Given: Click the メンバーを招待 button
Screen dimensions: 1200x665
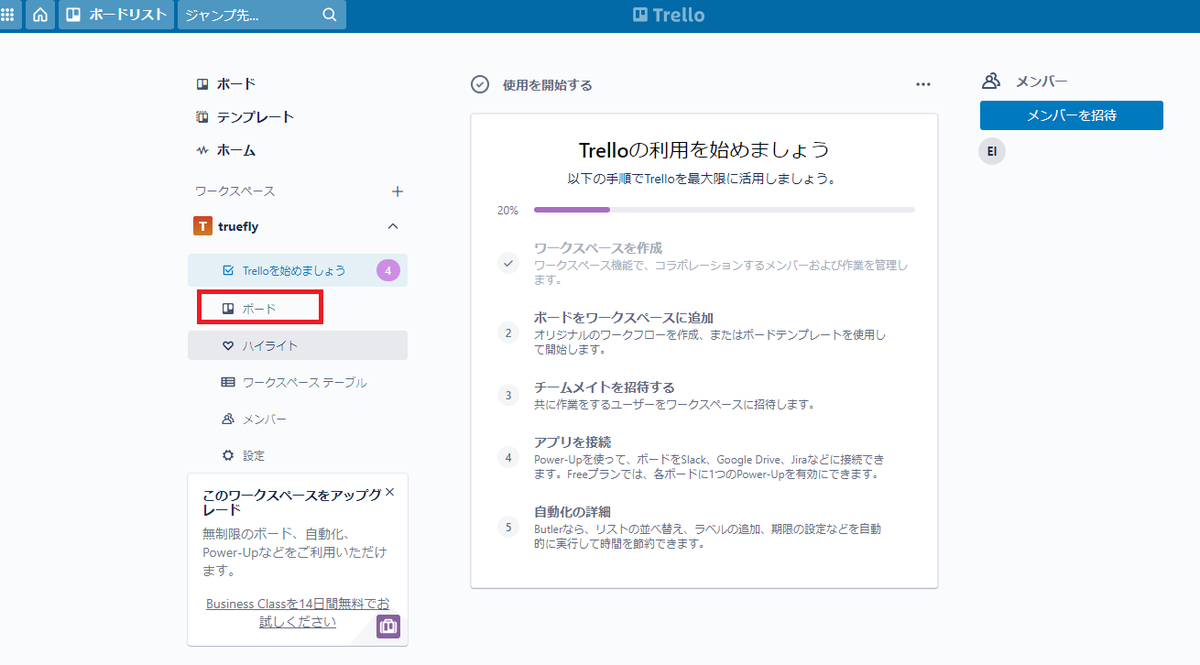Looking at the screenshot, I should coord(1071,115).
